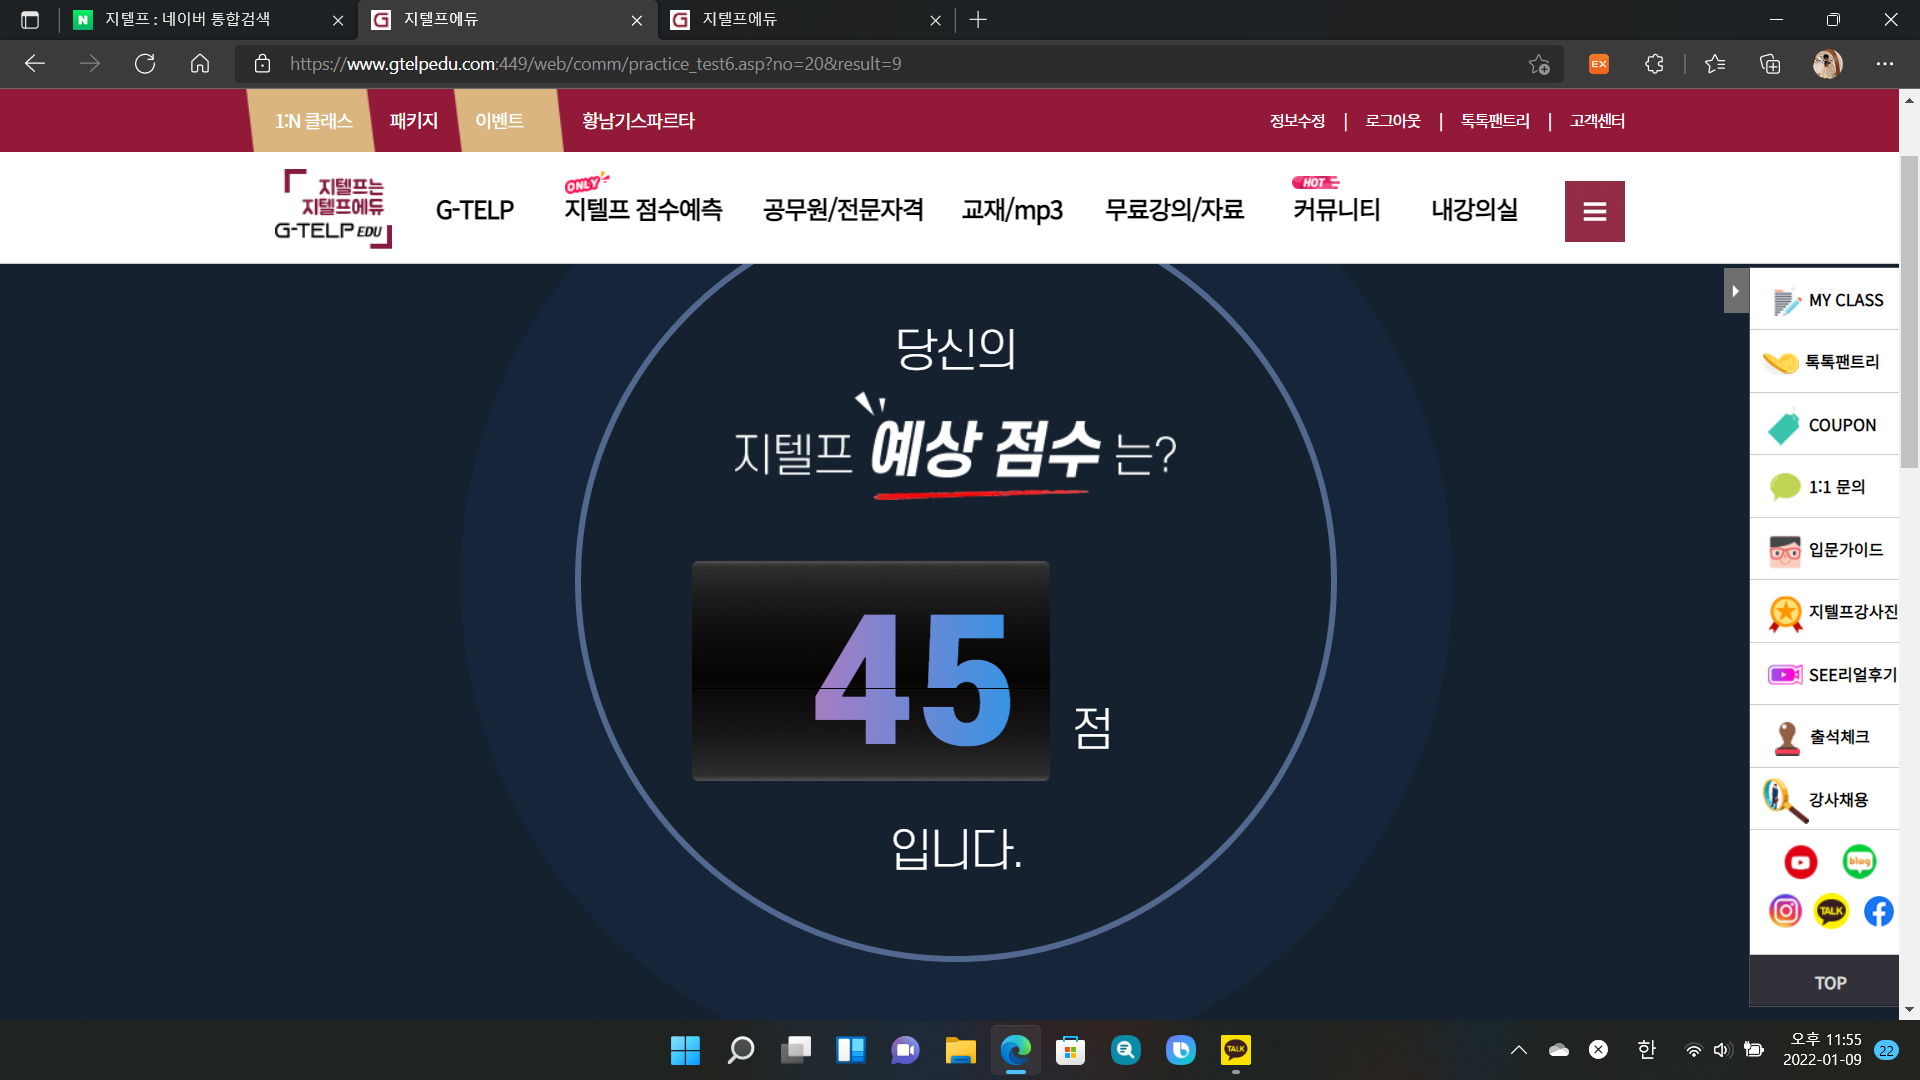
Task: Click the page vertical scrollbar thumb
Action: (x=1909, y=310)
